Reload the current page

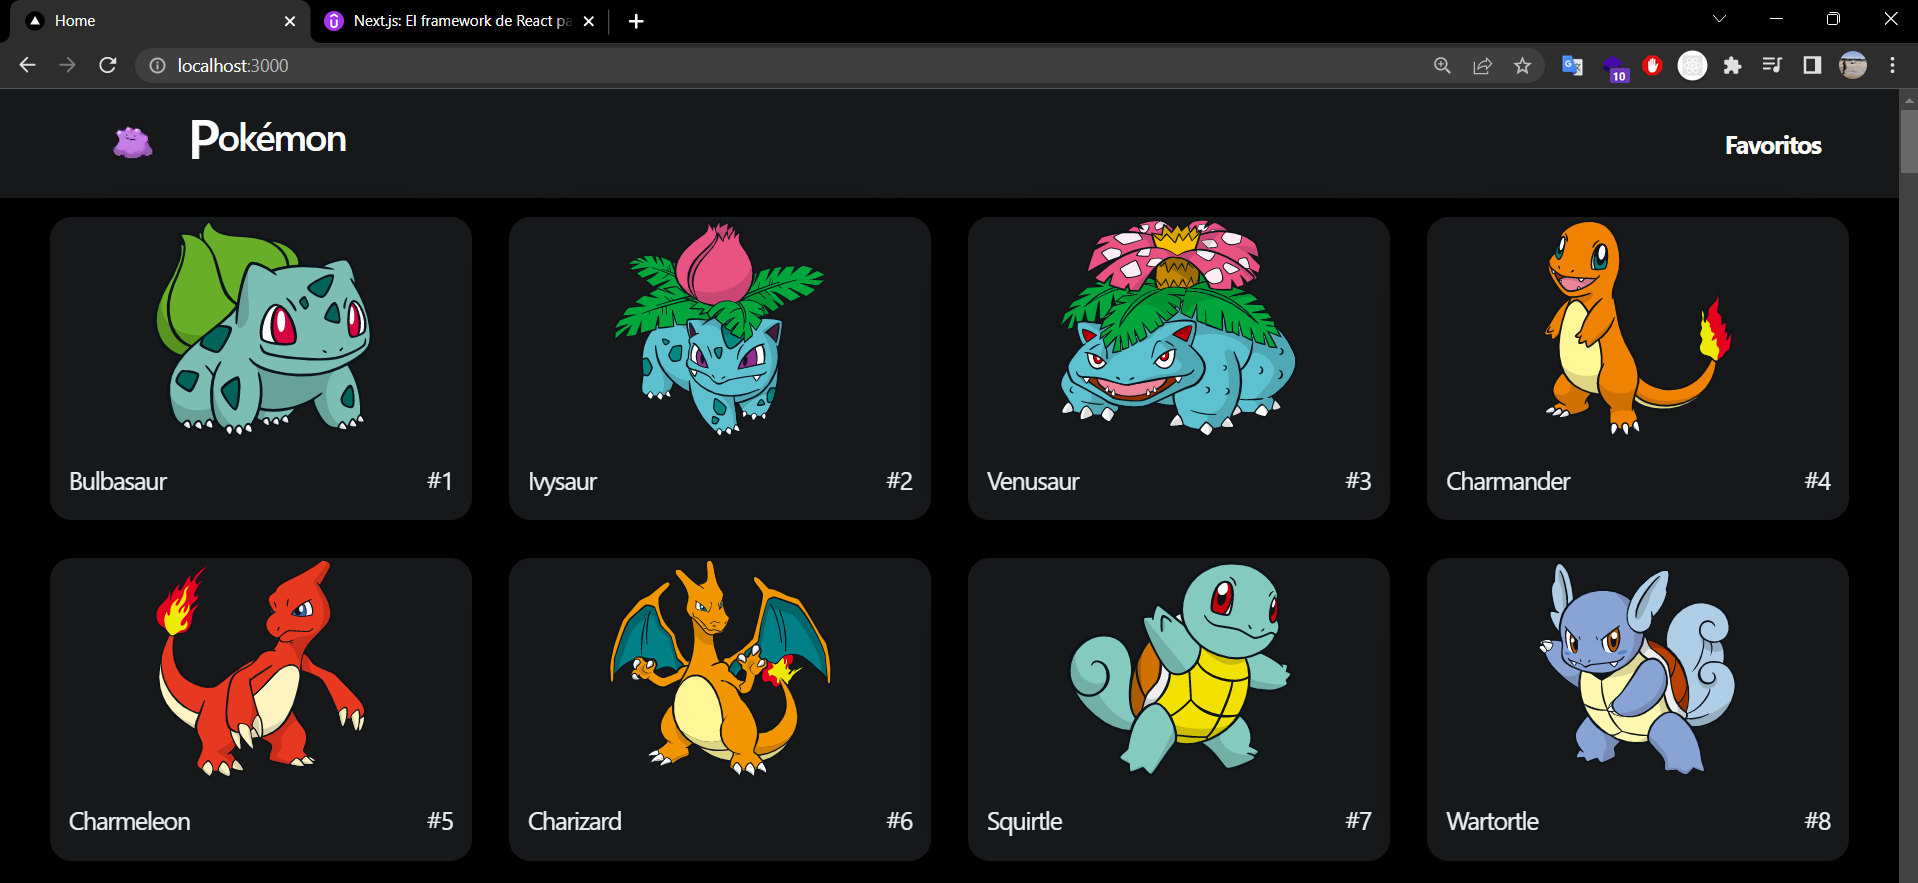point(108,65)
